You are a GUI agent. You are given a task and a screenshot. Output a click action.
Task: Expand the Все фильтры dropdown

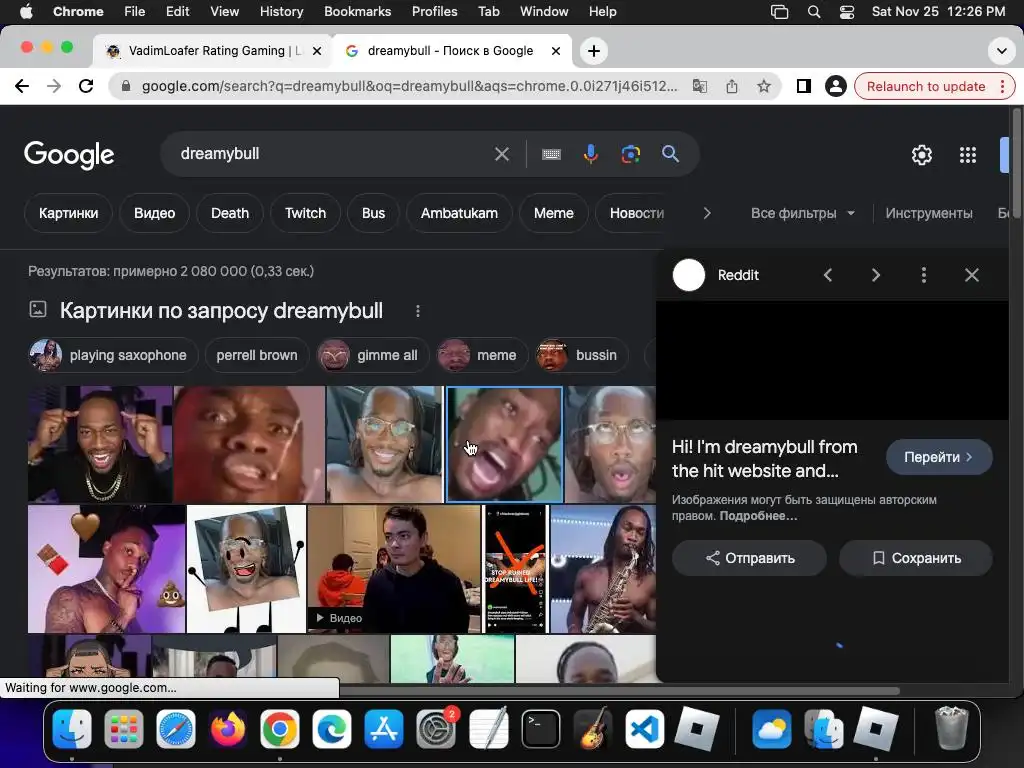[x=803, y=213]
